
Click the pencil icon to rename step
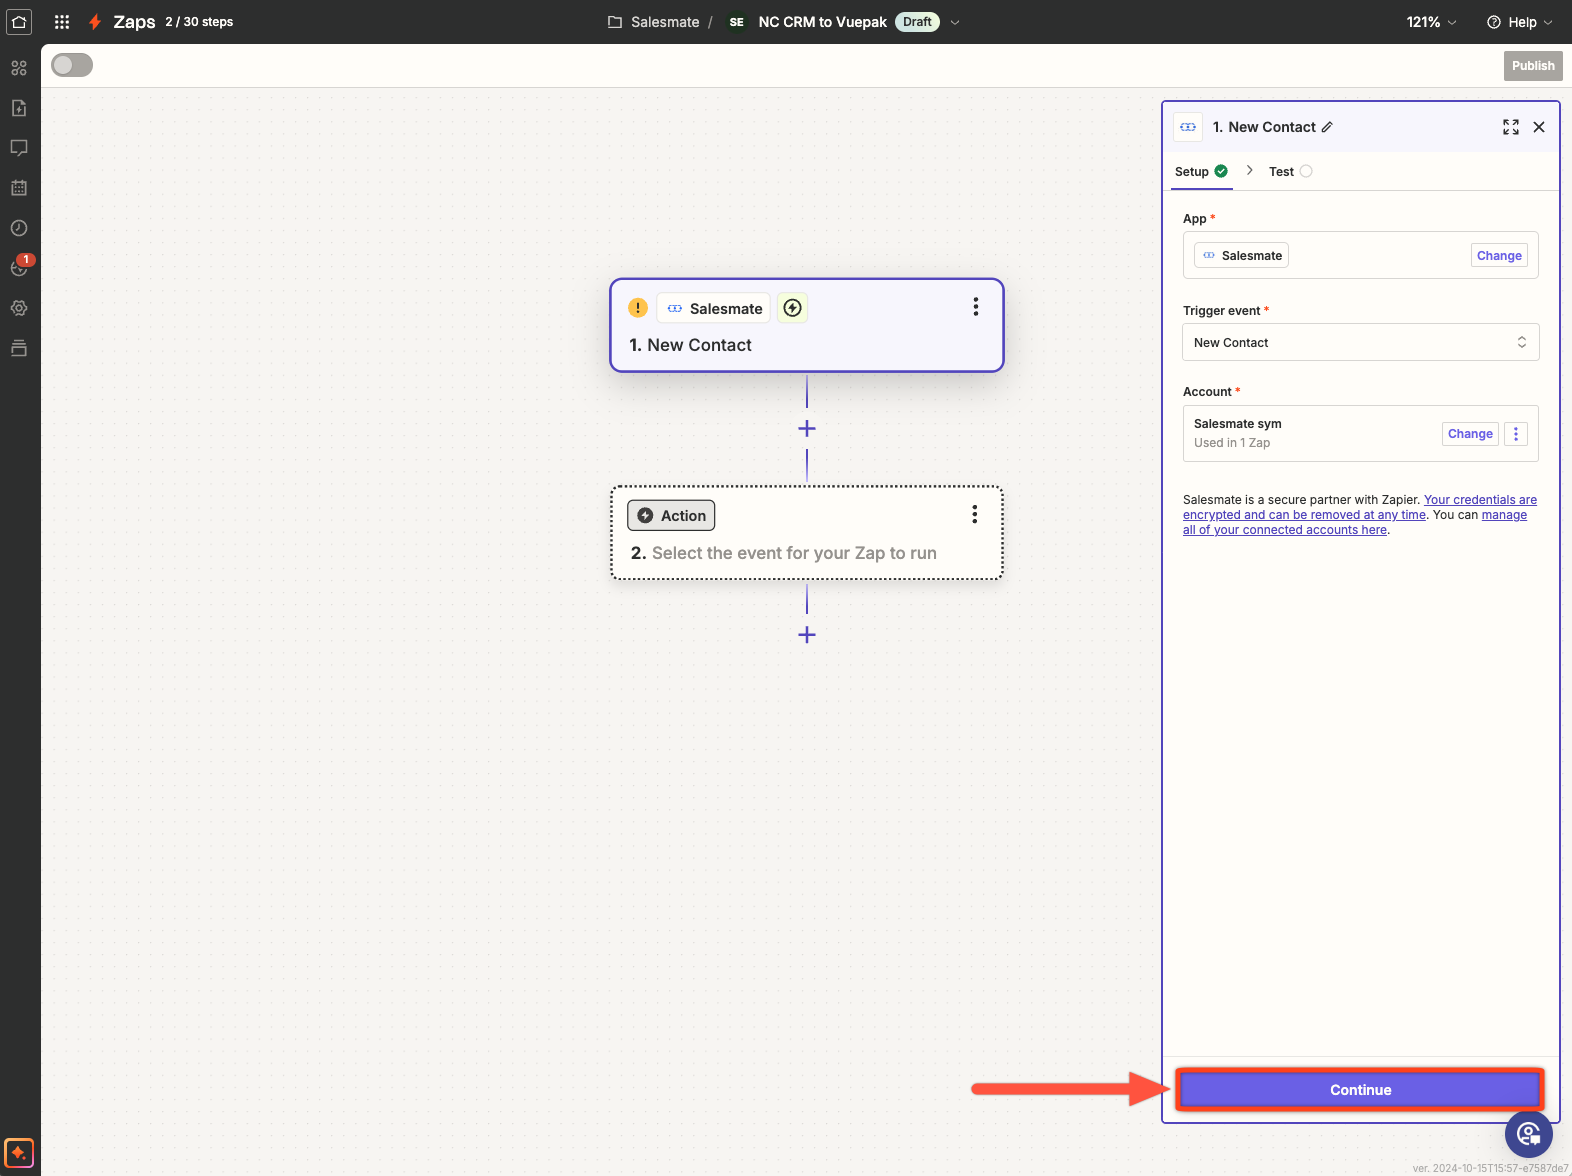1327,127
